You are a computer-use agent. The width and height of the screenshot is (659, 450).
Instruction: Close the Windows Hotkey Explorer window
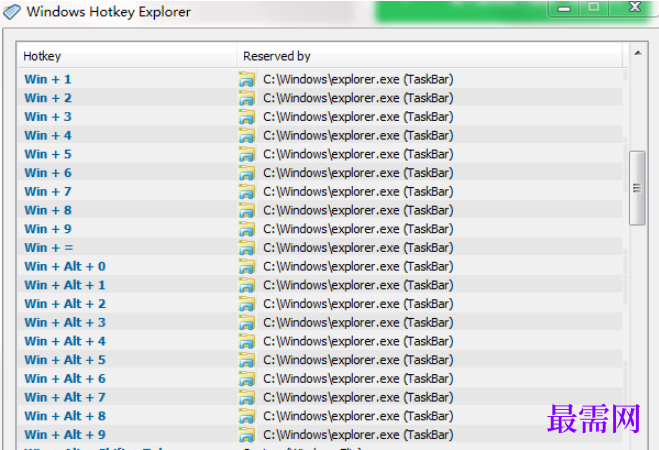click(633, 8)
